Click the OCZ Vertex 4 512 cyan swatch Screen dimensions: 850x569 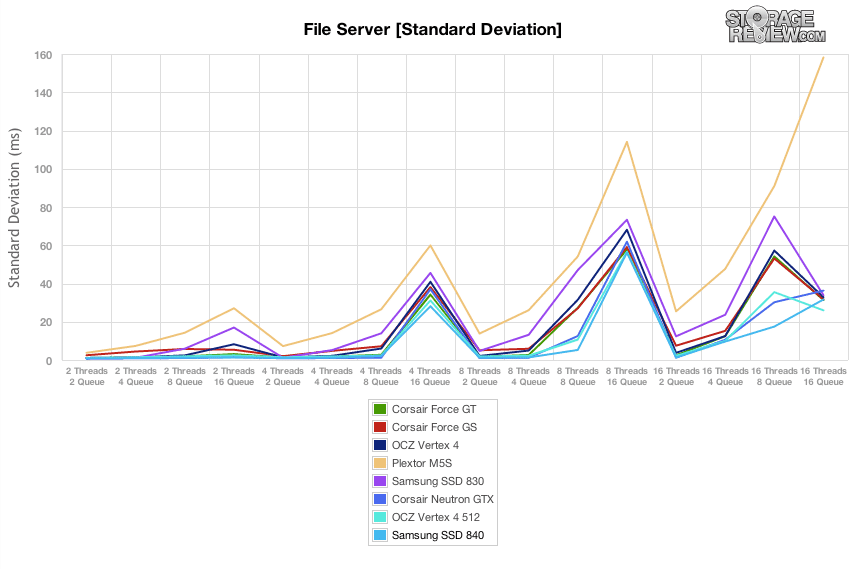click(380, 517)
